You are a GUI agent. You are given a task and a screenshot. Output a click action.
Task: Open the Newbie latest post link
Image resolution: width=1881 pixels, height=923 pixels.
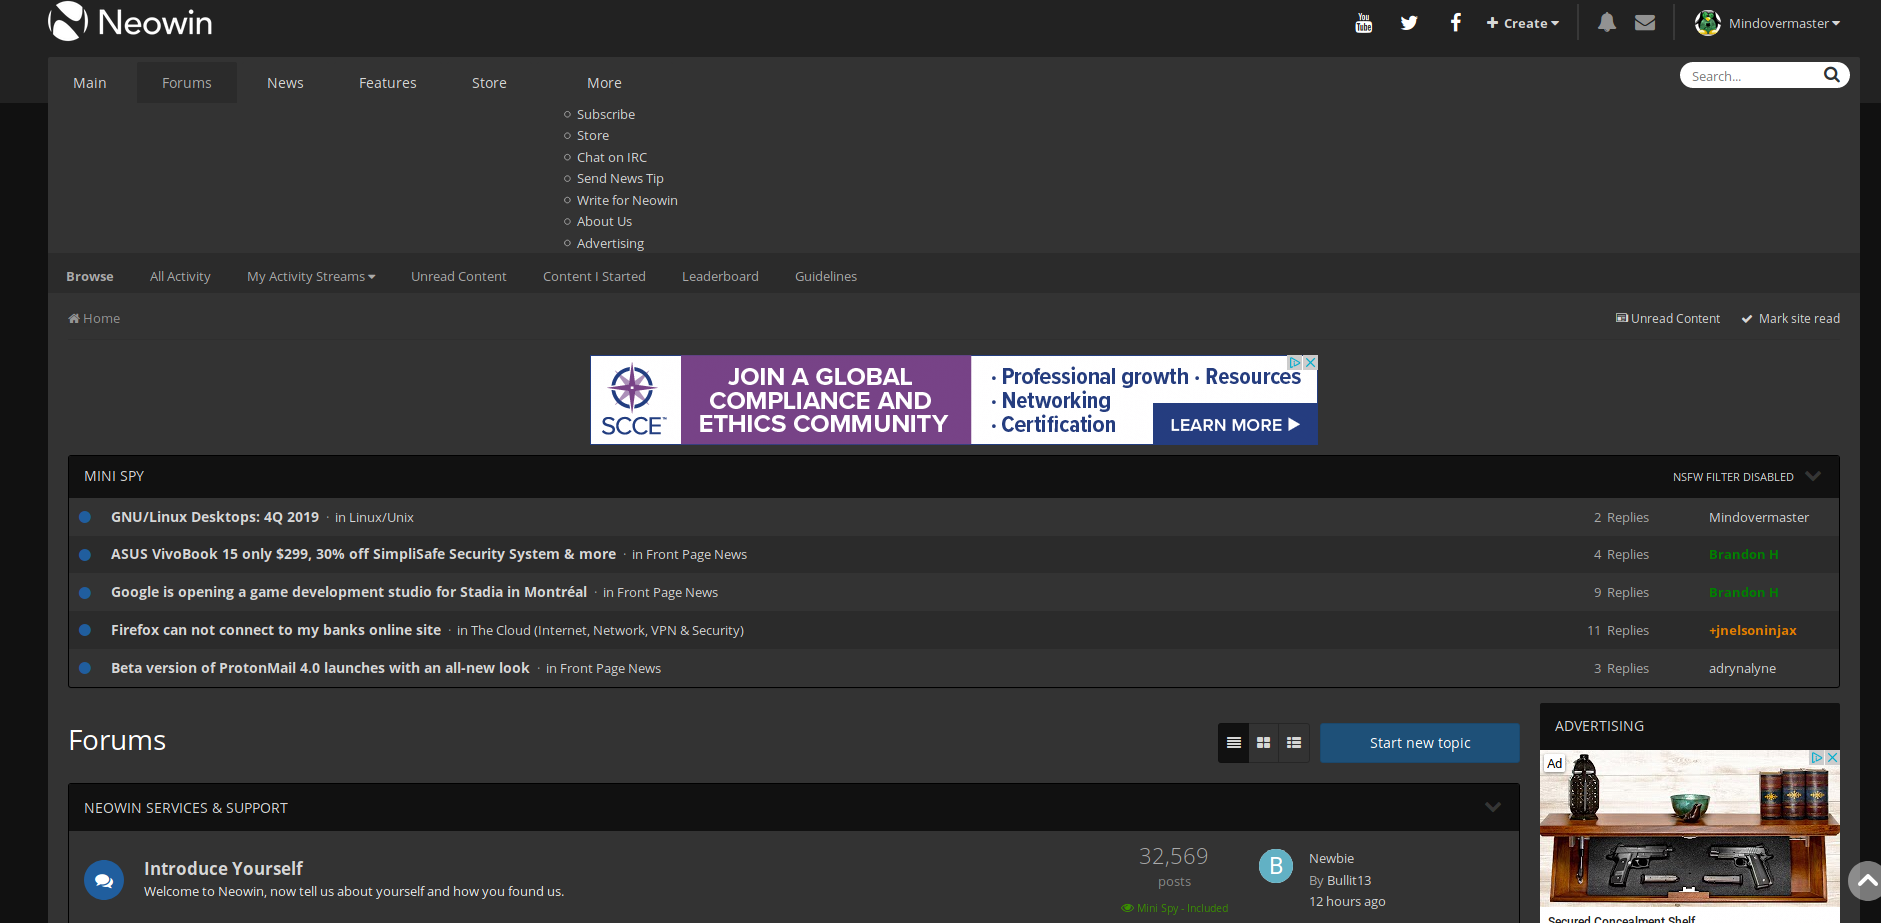pyautogui.click(x=1331, y=858)
